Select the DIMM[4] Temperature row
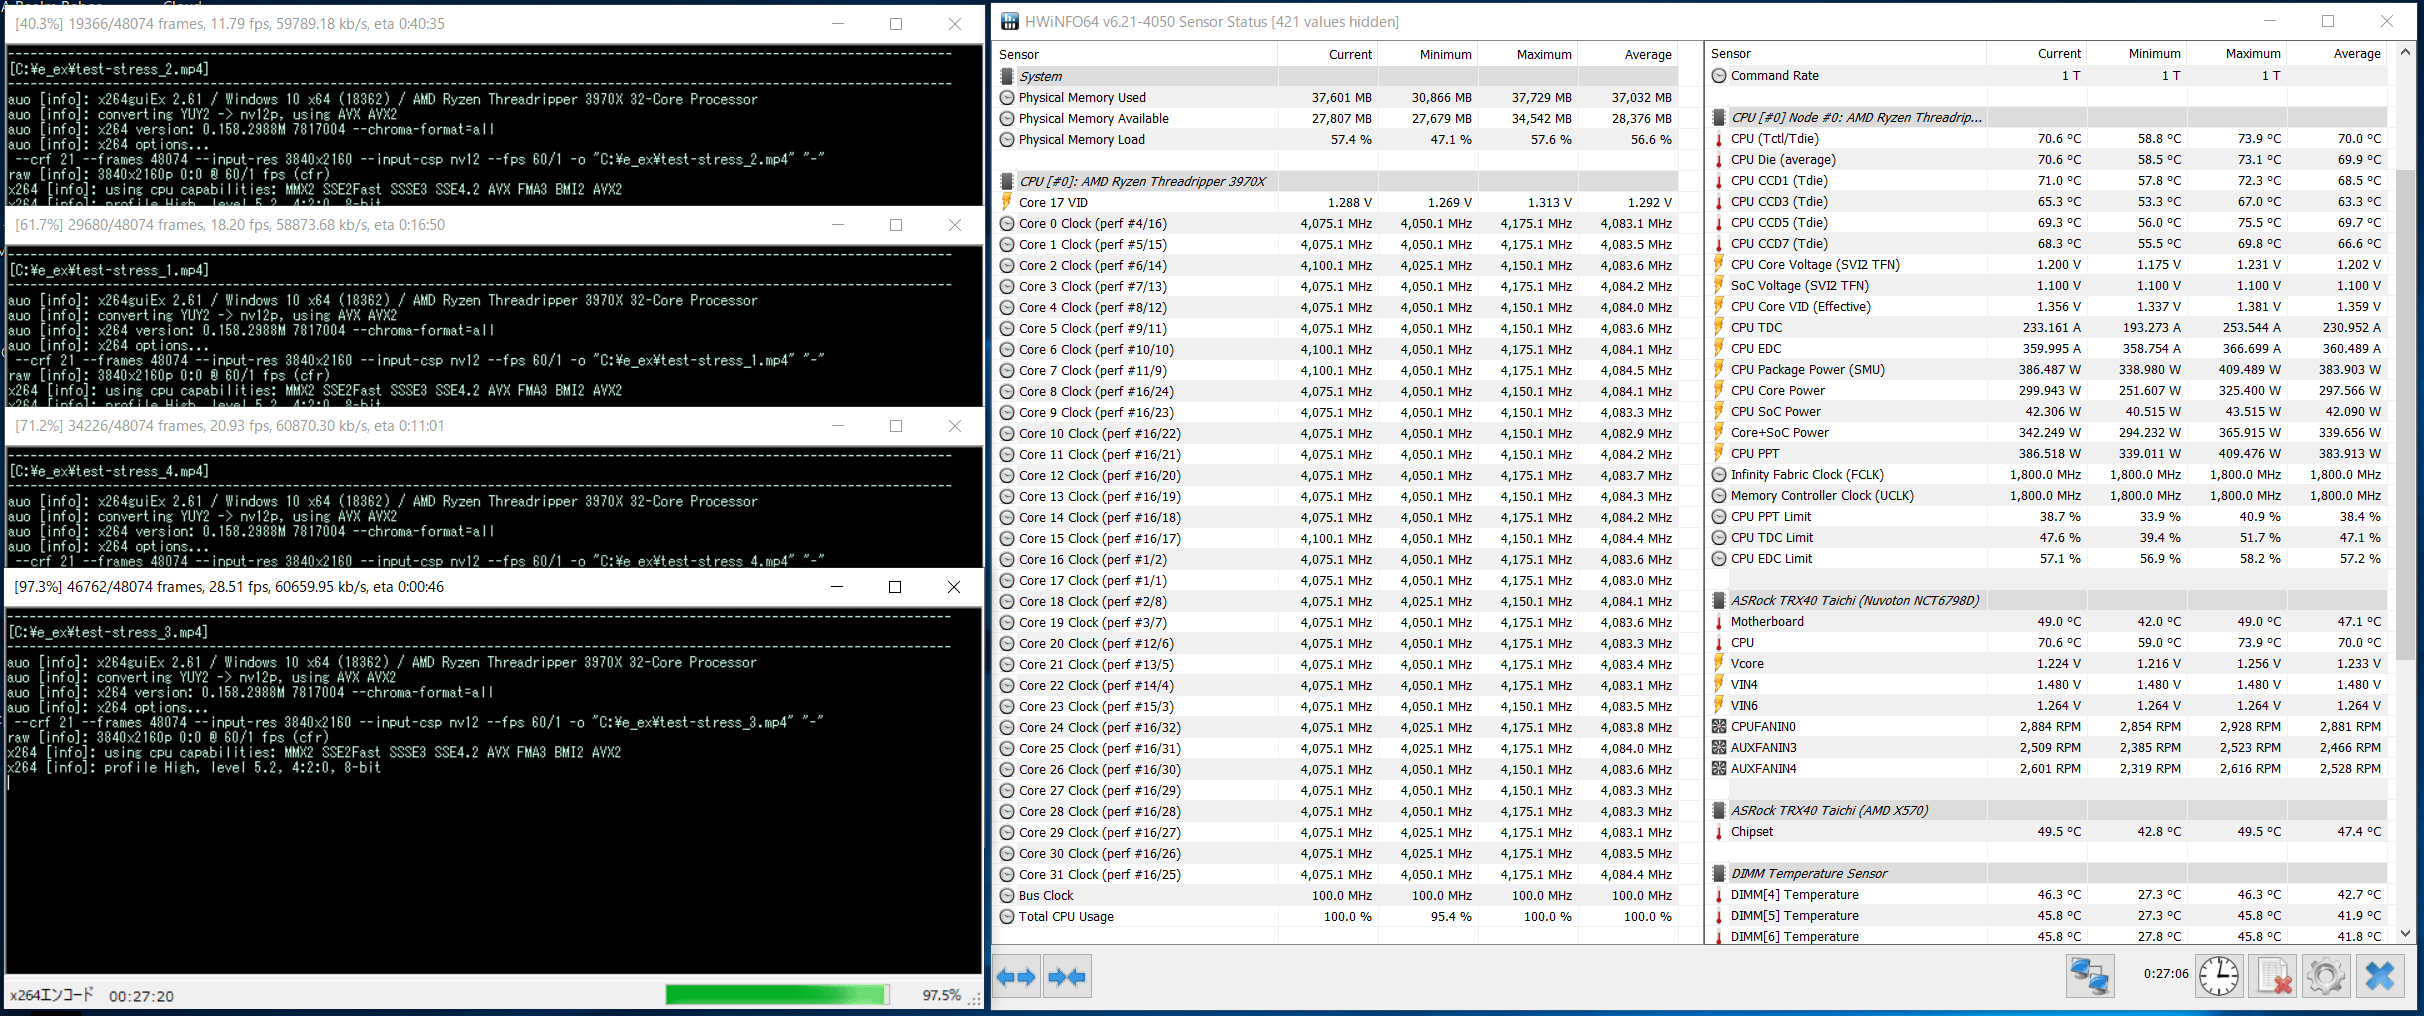 (x=2047, y=894)
